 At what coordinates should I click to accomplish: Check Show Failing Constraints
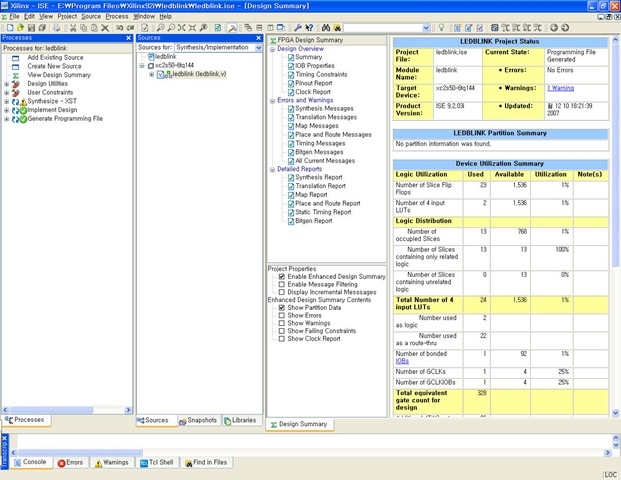pyautogui.click(x=282, y=331)
